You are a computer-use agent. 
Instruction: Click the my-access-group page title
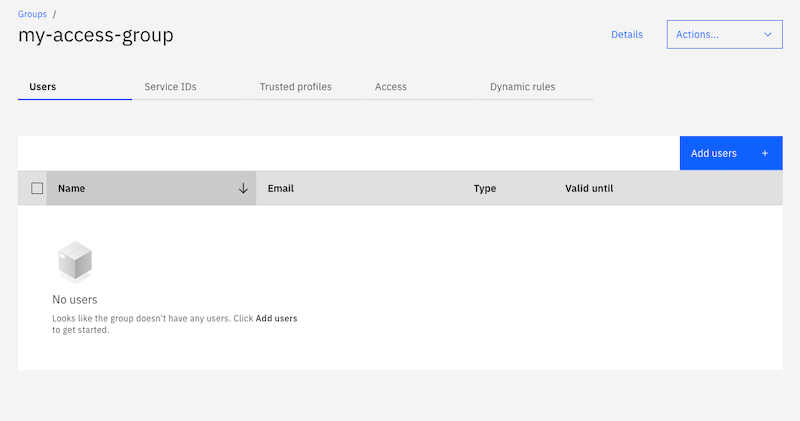click(x=96, y=35)
